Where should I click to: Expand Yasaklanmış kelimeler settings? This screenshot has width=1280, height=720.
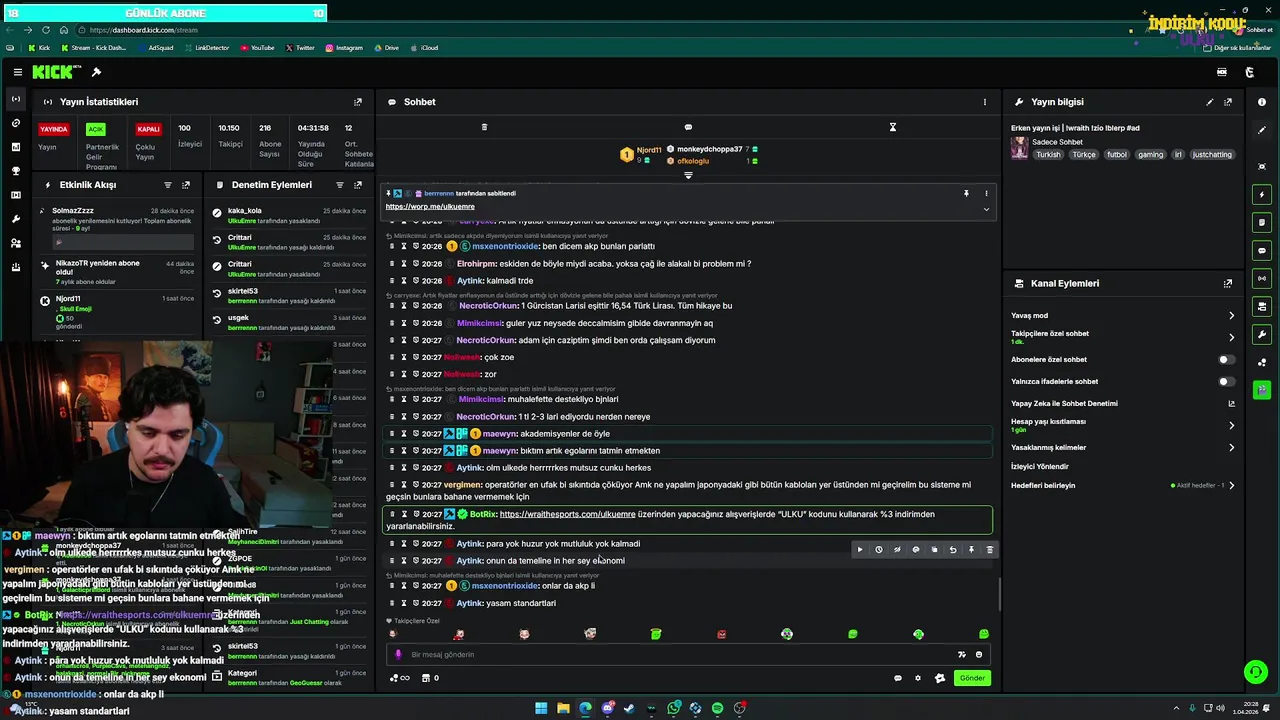[1231, 448]
